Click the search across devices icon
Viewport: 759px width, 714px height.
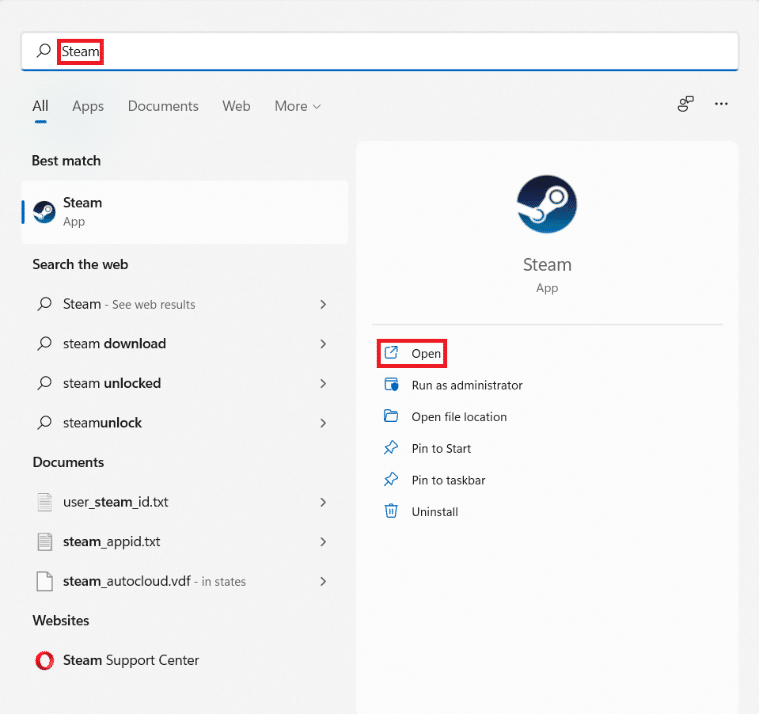pos(686,104)
